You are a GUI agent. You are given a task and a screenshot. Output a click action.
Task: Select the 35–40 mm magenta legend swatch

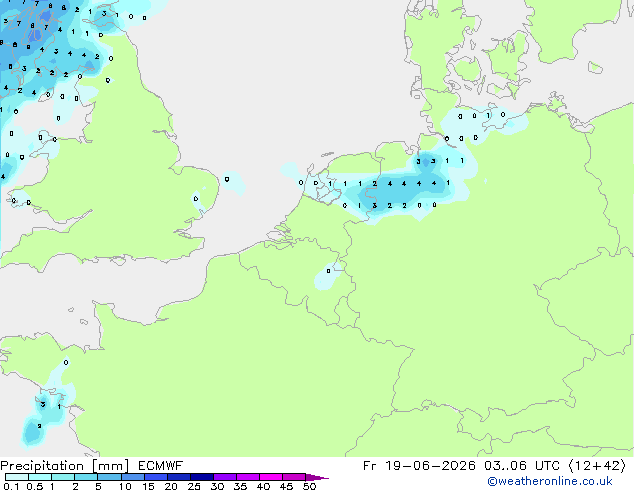click(247, 477)
